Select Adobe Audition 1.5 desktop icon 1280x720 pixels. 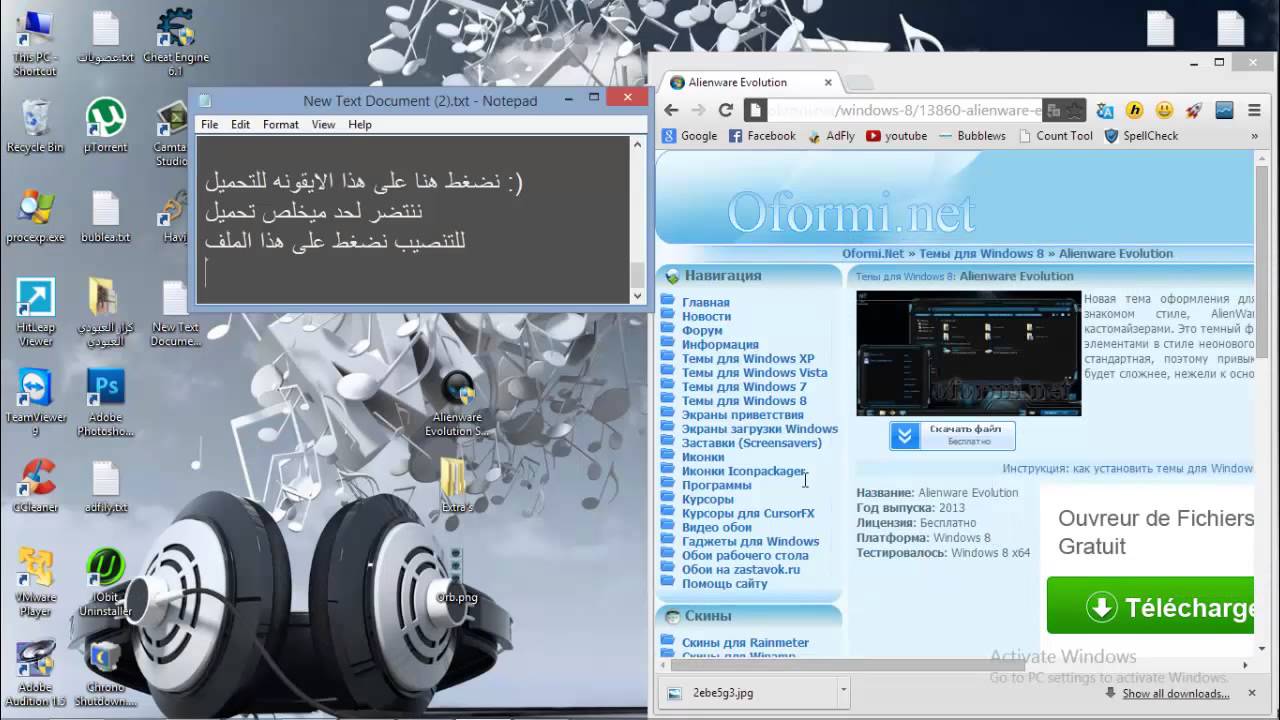point(35,672)
